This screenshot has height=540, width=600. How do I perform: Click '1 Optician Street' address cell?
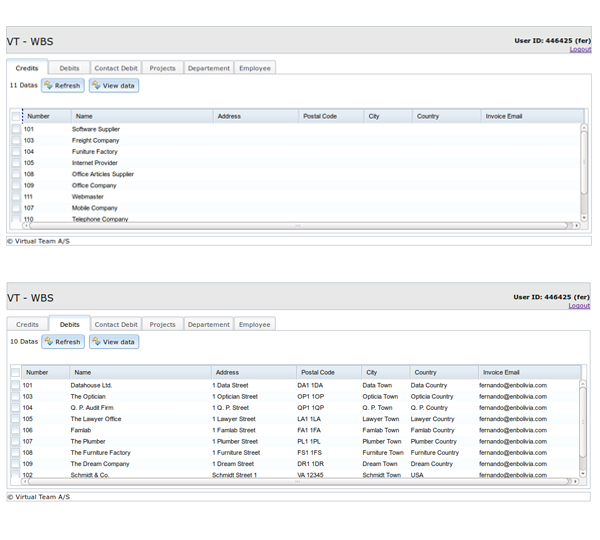click(235, 396)
